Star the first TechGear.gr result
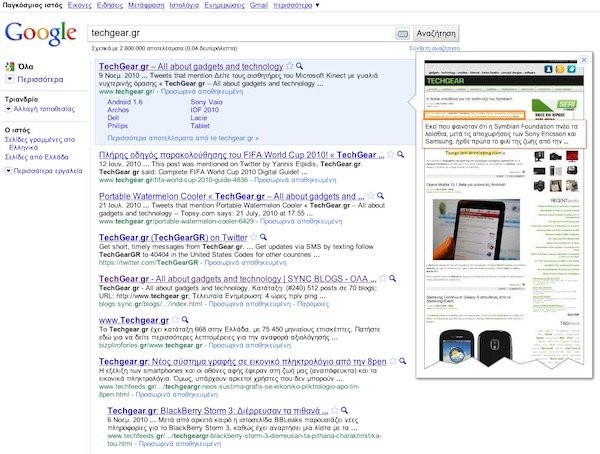The image size is (600, 454). (290, 66)
